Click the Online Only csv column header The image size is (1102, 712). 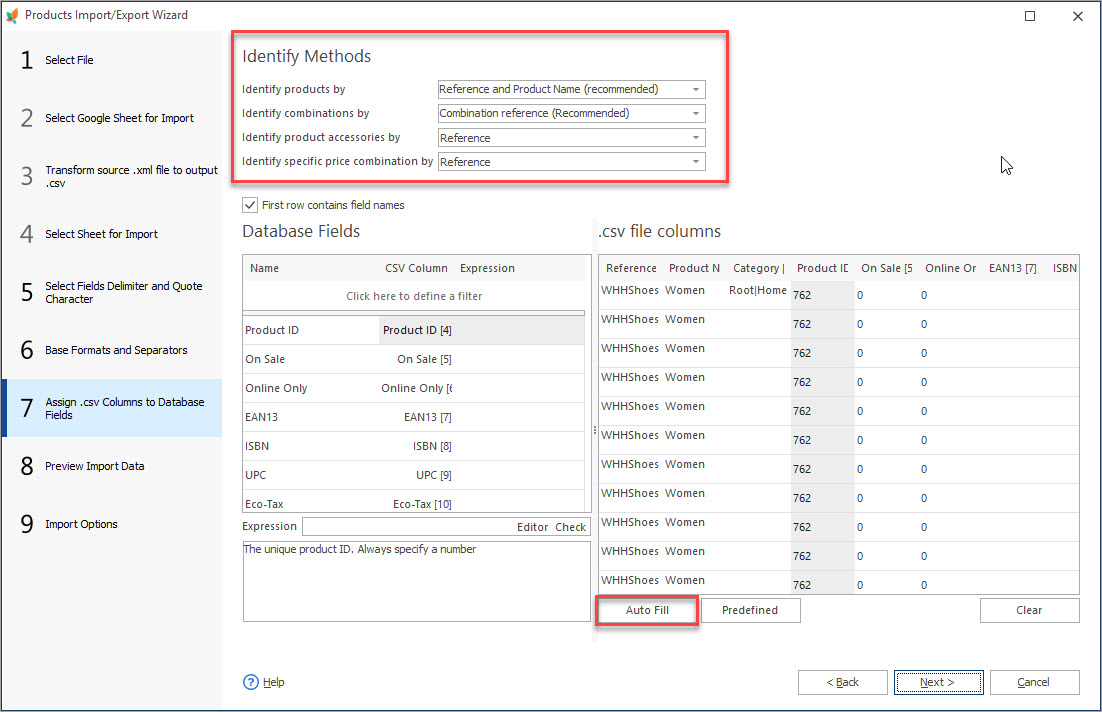coord(950,268)
